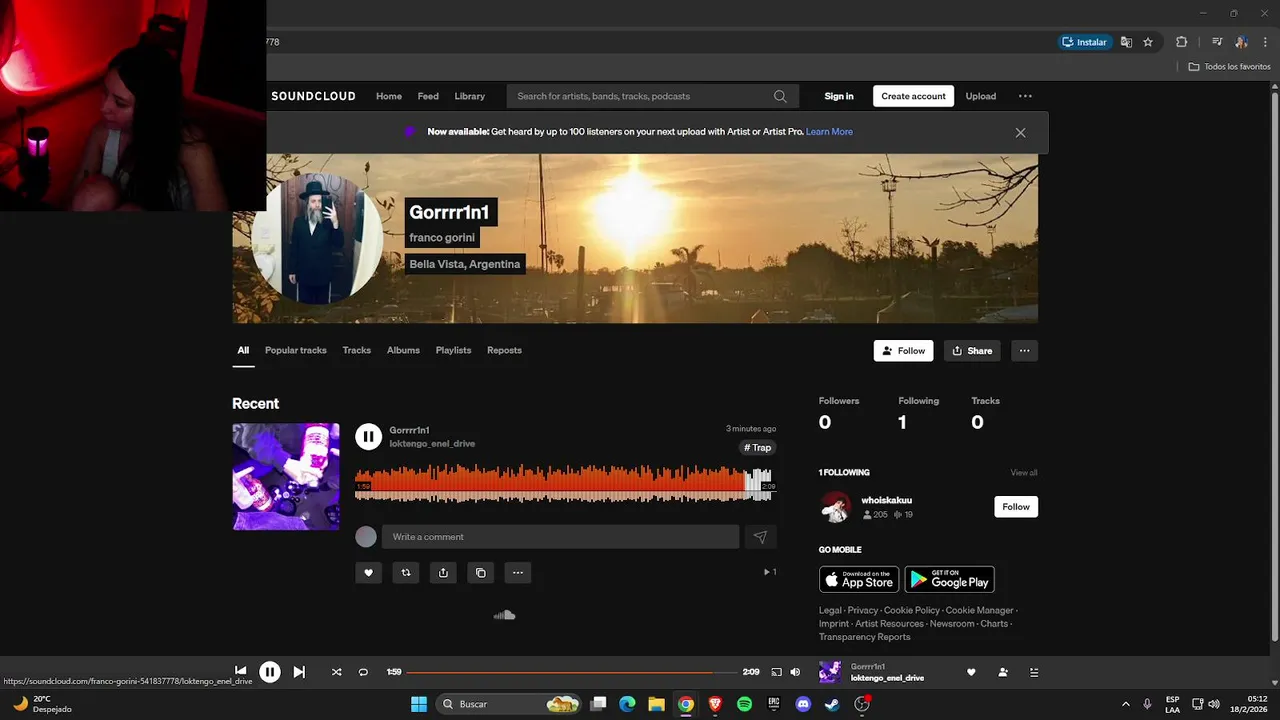Click View all following
Viewport: 1280px width, 720px height.
coord(1024,473)
